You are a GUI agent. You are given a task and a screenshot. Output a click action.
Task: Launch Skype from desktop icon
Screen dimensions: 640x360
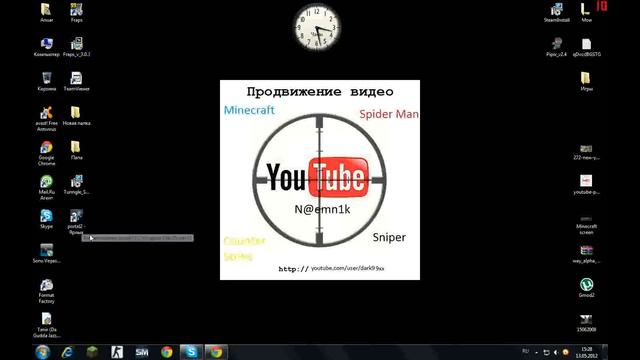[47, 219]
